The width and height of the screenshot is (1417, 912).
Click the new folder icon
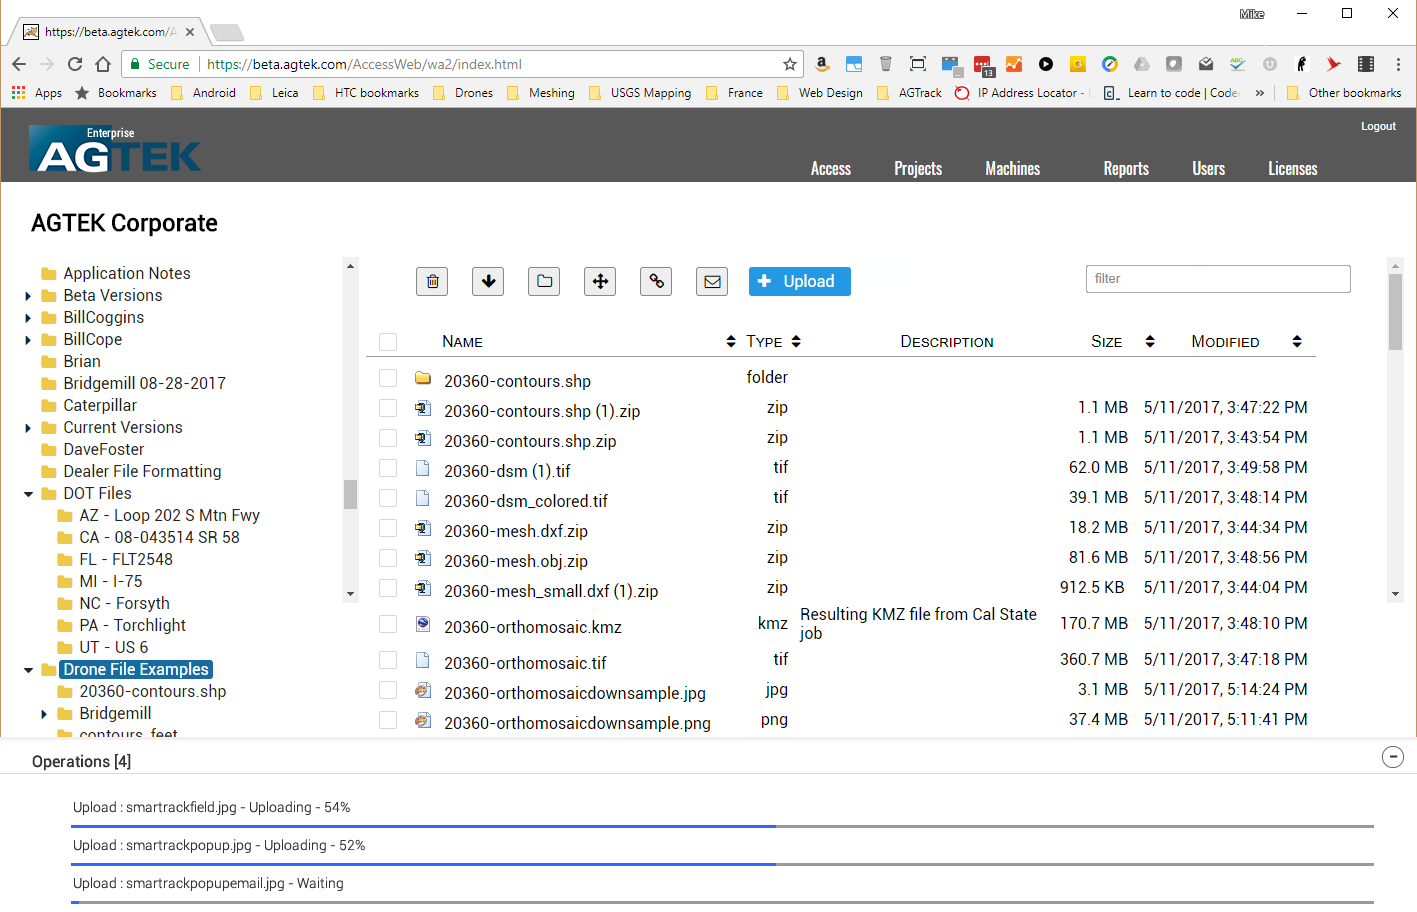click(x=544, y=282)
